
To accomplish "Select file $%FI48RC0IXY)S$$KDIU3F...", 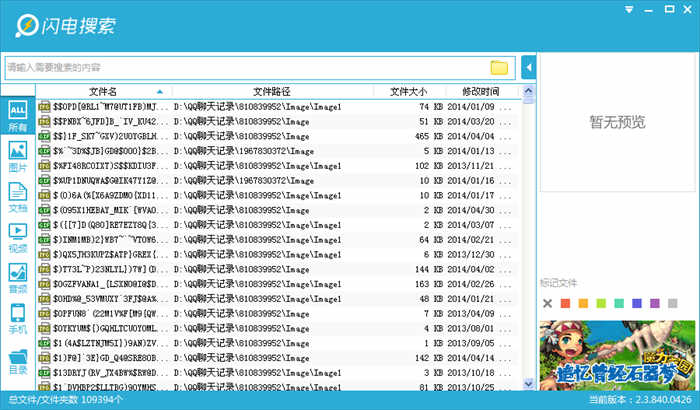I will click(279, 166).
